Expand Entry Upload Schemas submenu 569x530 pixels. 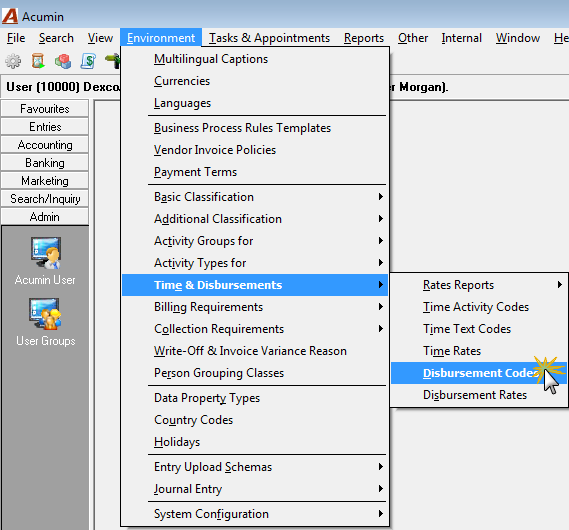(x=255, y=467)
